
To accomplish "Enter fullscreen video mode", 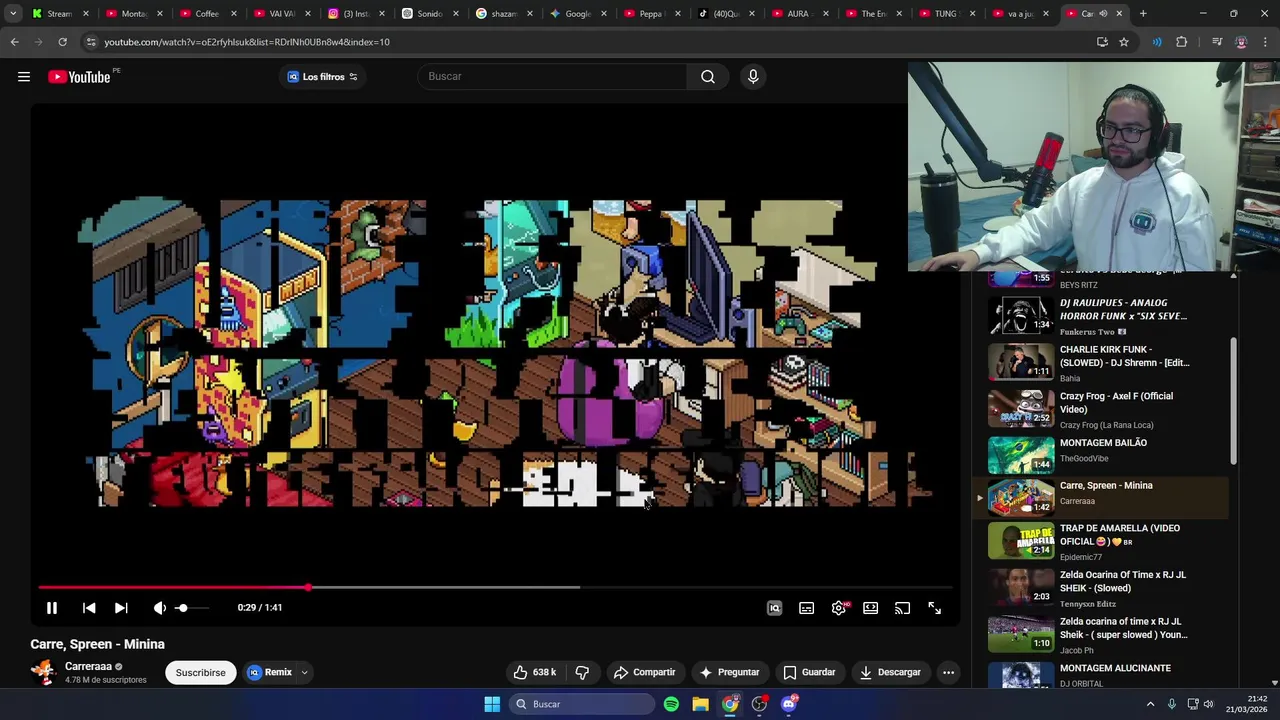I will [935, 608].
